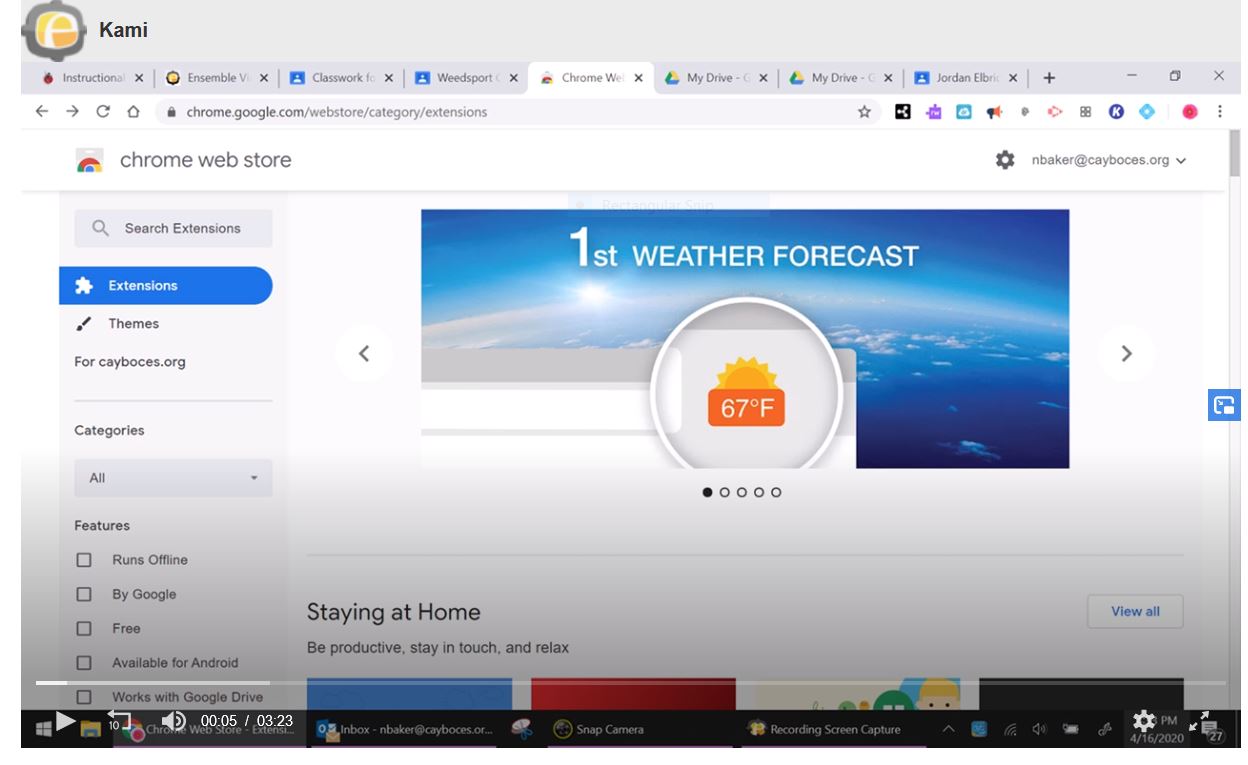Click View all for Staying at Home
1248x765 pixels.
click(1135, 612)
